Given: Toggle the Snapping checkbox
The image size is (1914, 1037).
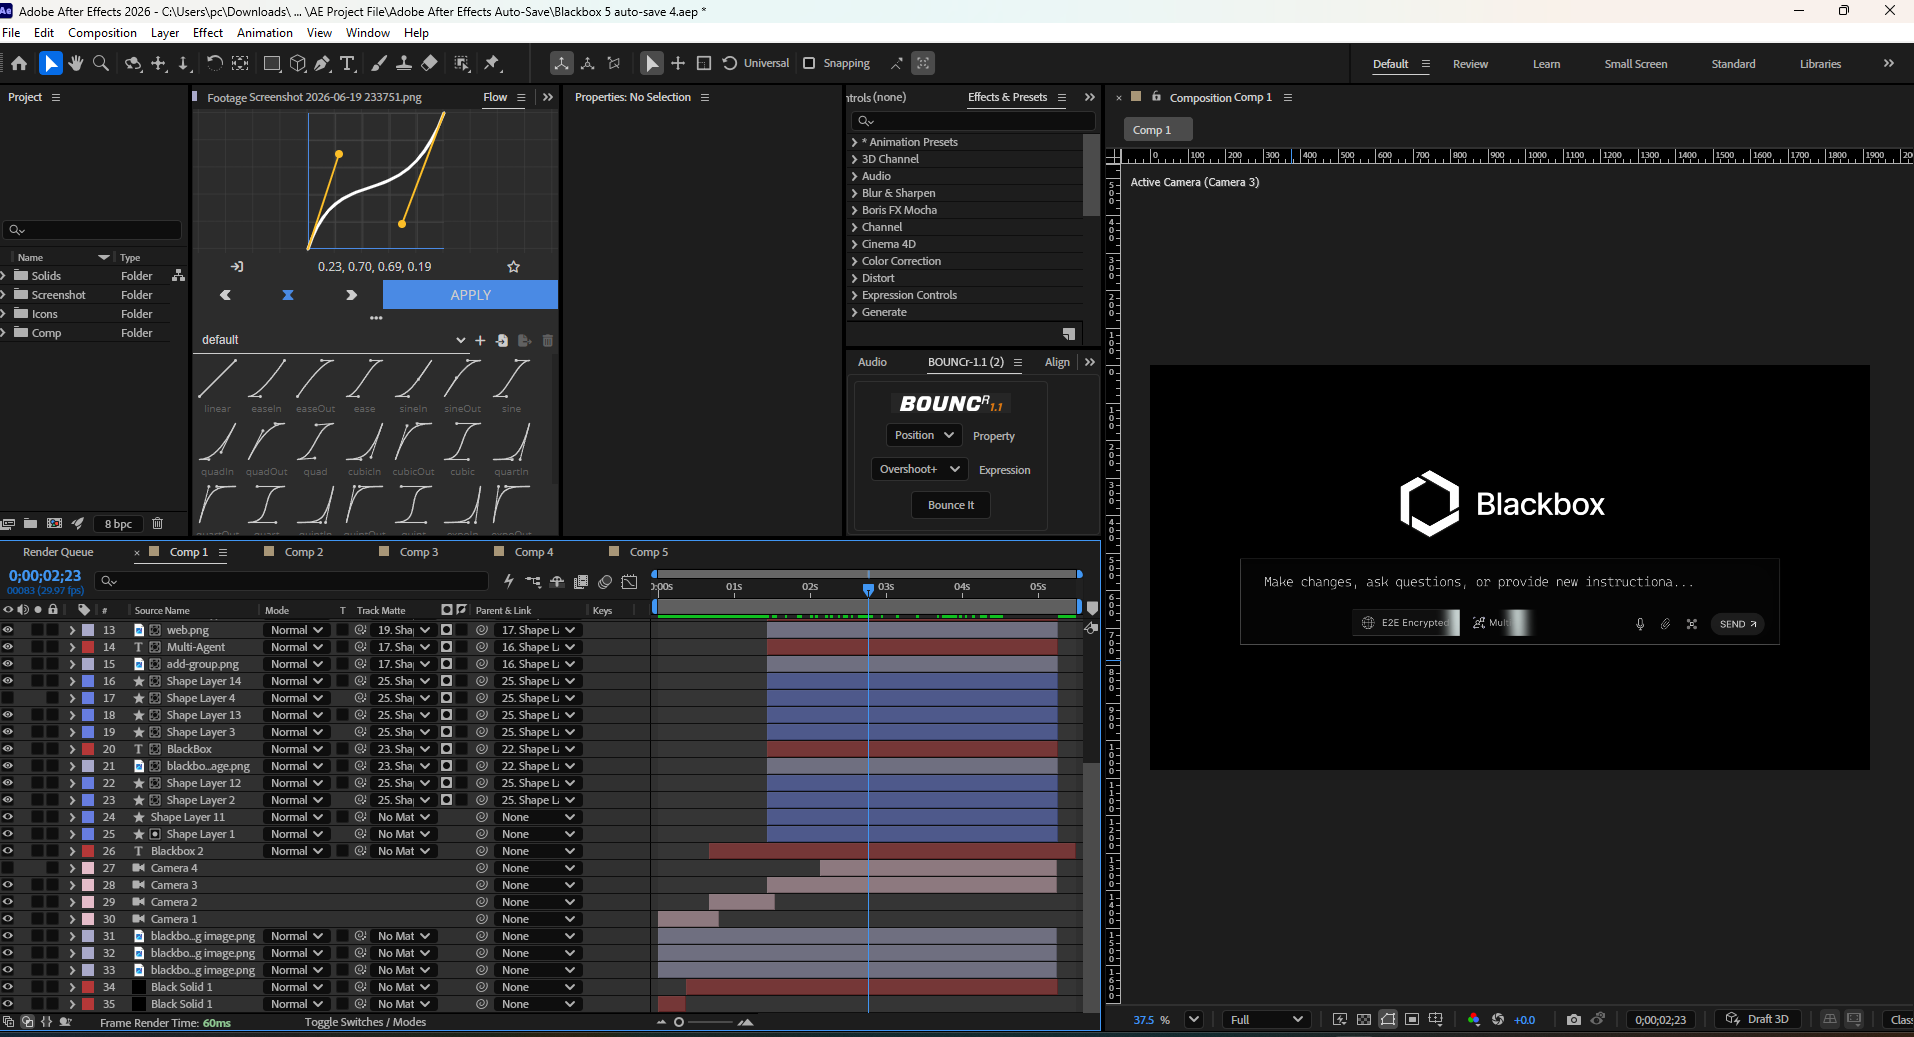Looking at the screenshot, I should (809, 63).
